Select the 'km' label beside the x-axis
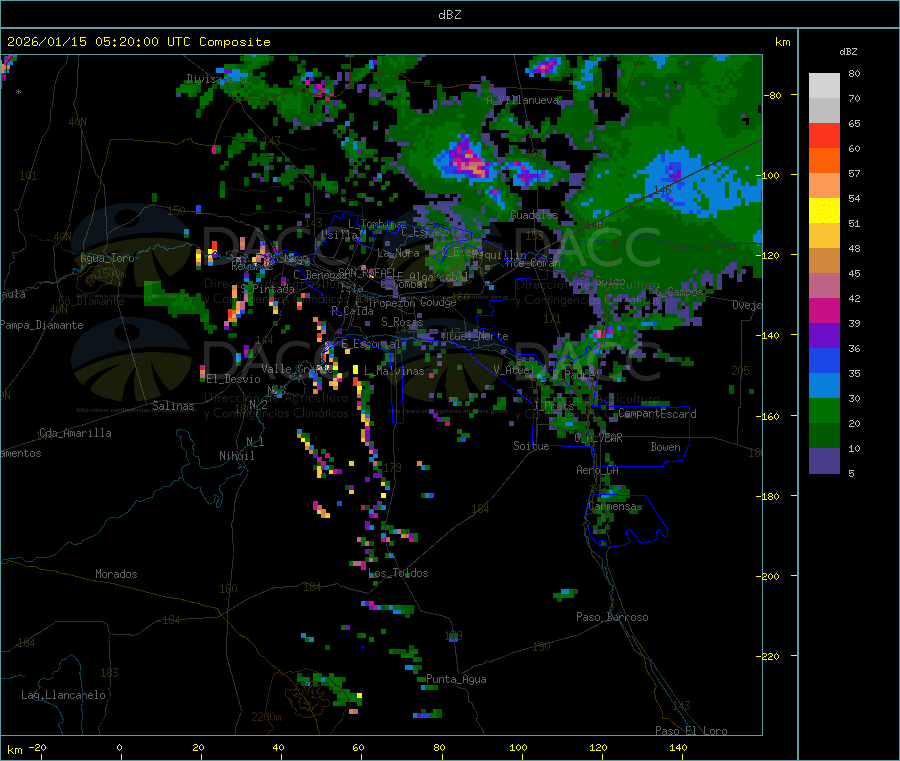Viewport: 900px width, 761px height. pyautogui.click(x=14, y=750)
